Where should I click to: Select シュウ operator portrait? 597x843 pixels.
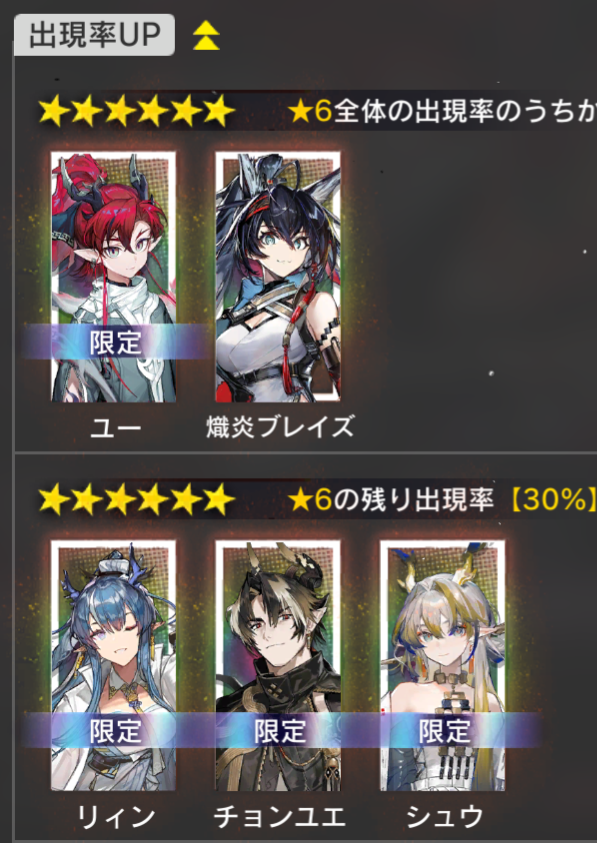[x=443, y=666]
